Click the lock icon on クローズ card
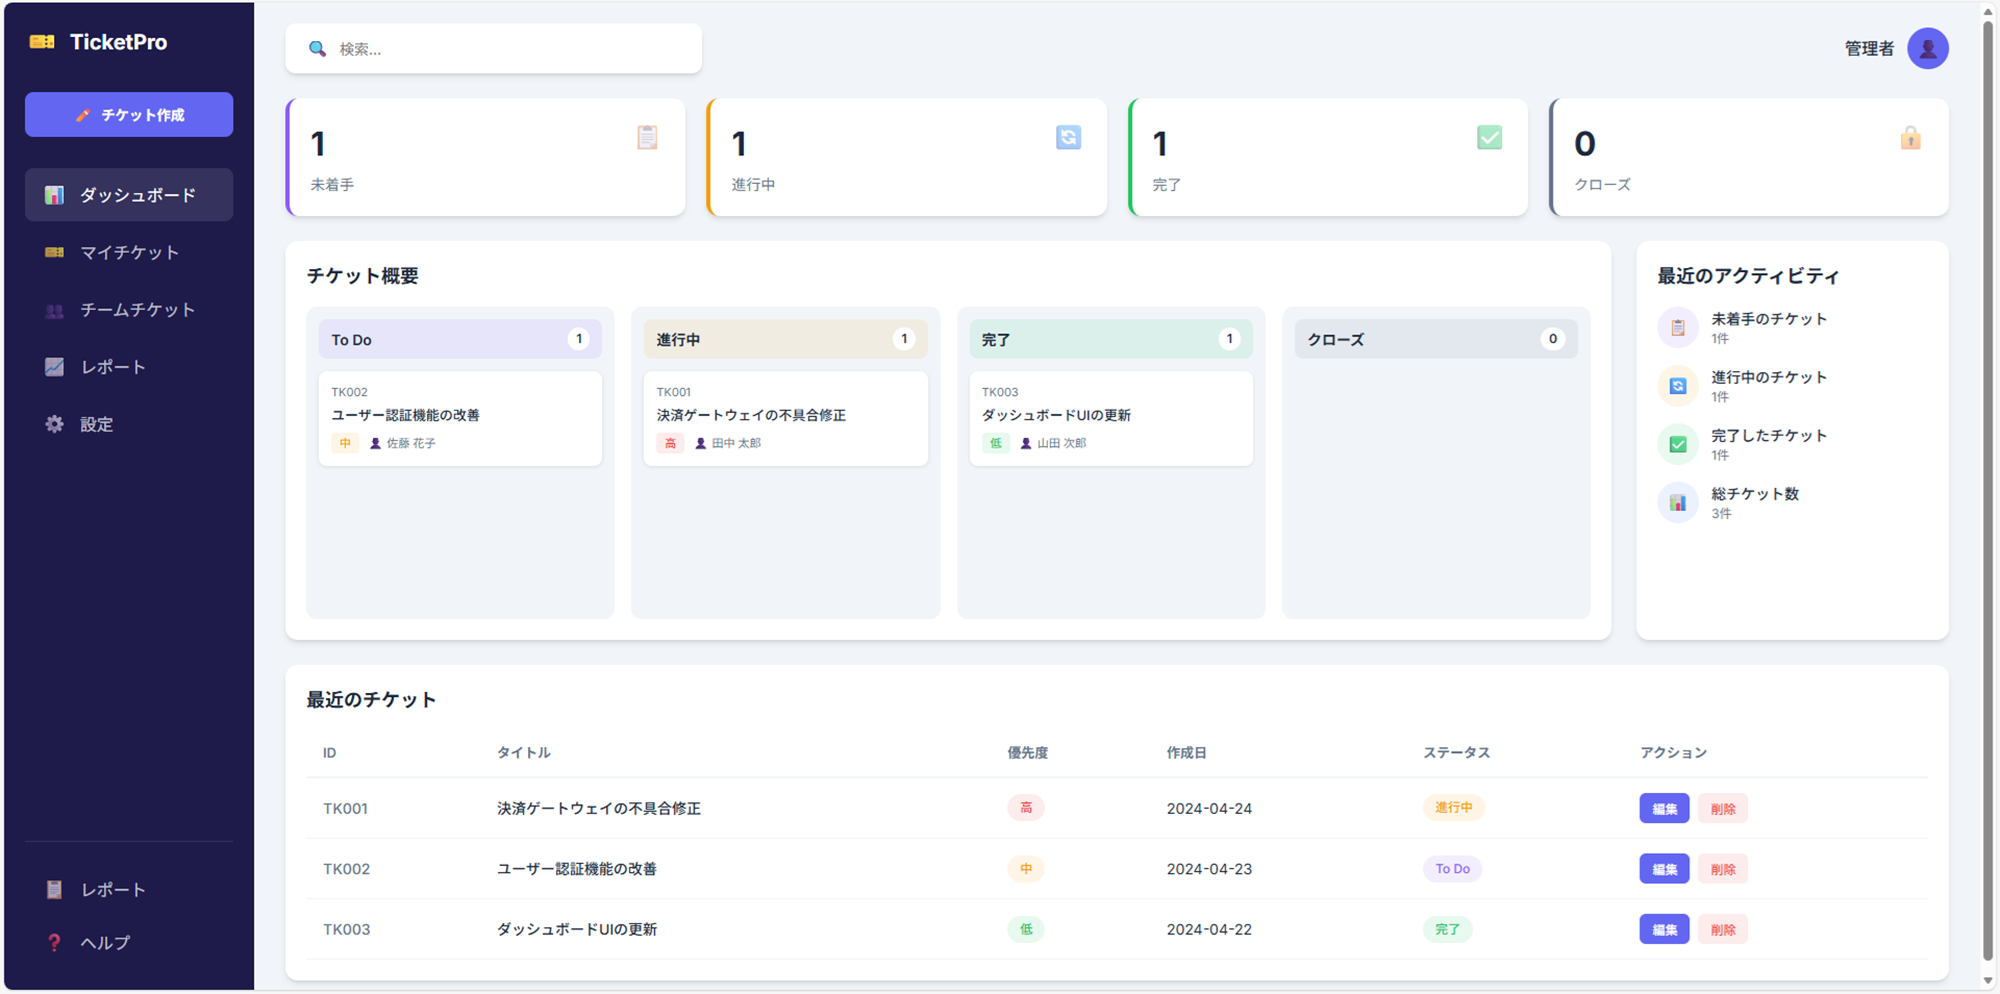The image size is (2000, 994). [1910, 137]
